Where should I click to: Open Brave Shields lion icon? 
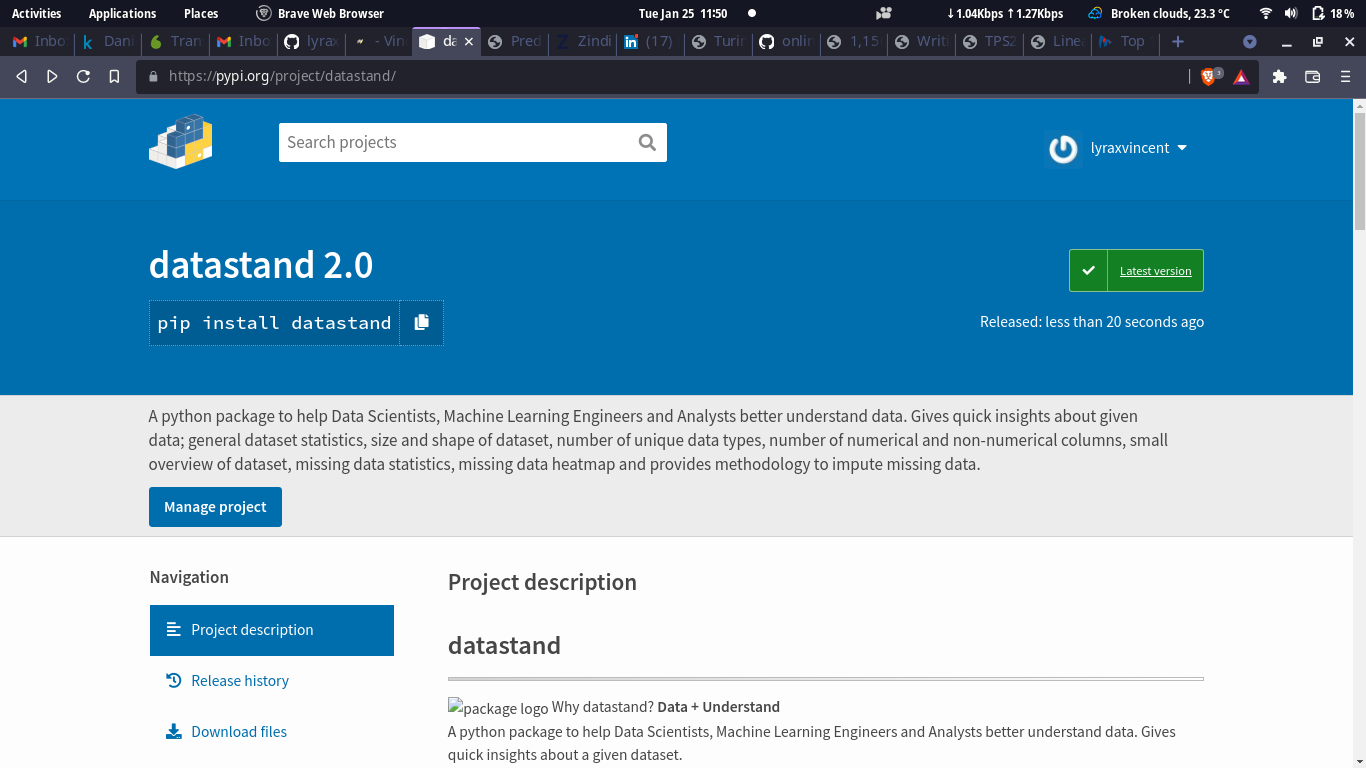click(x=1209, y=76)
